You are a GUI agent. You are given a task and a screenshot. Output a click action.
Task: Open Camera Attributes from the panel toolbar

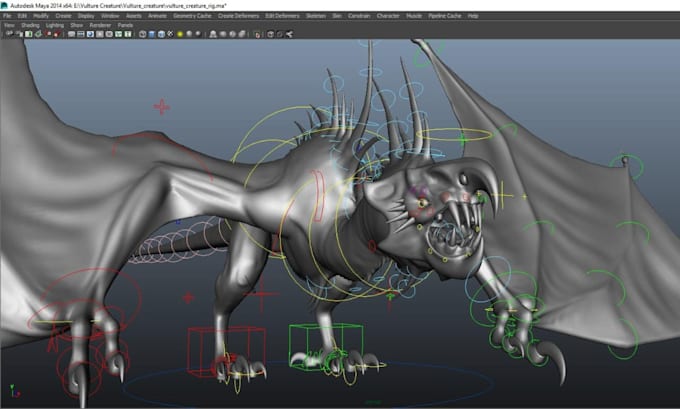point(19,34)
